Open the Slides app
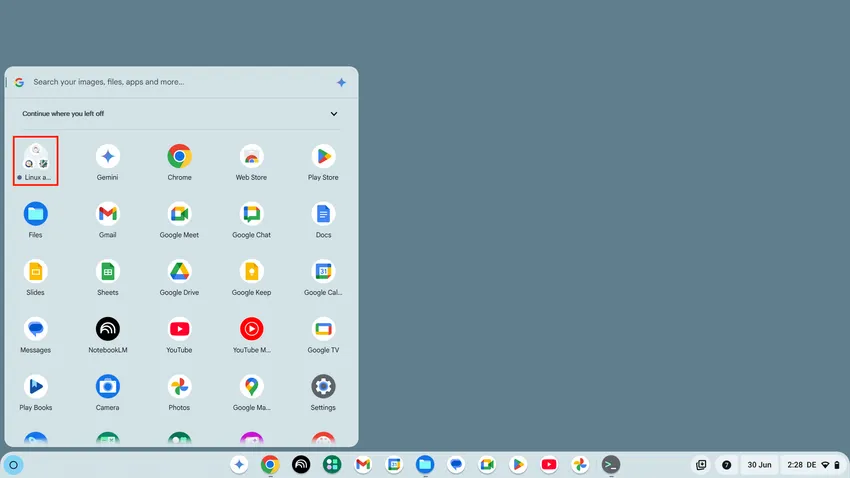 36,276
